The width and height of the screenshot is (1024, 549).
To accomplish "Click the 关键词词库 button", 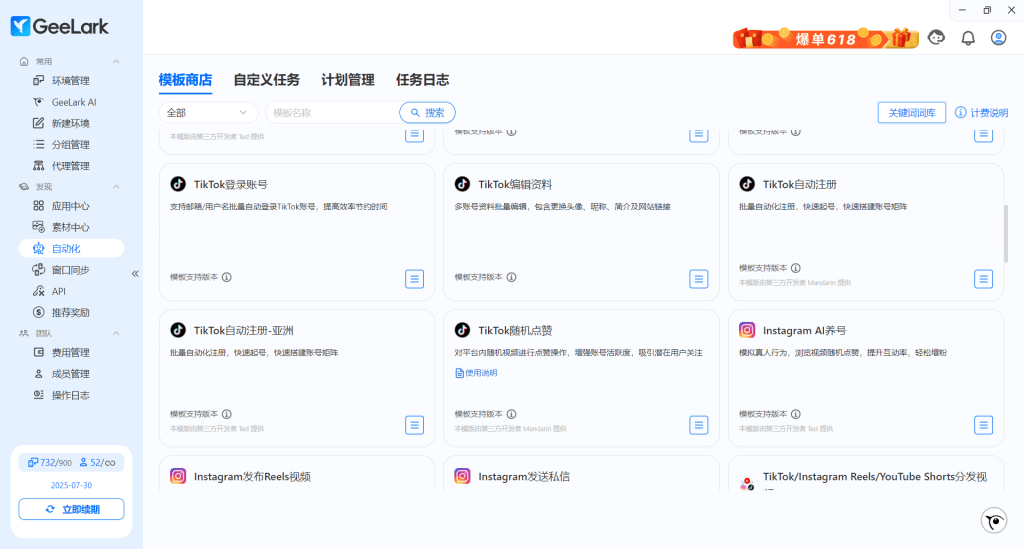I will [911, 113].
